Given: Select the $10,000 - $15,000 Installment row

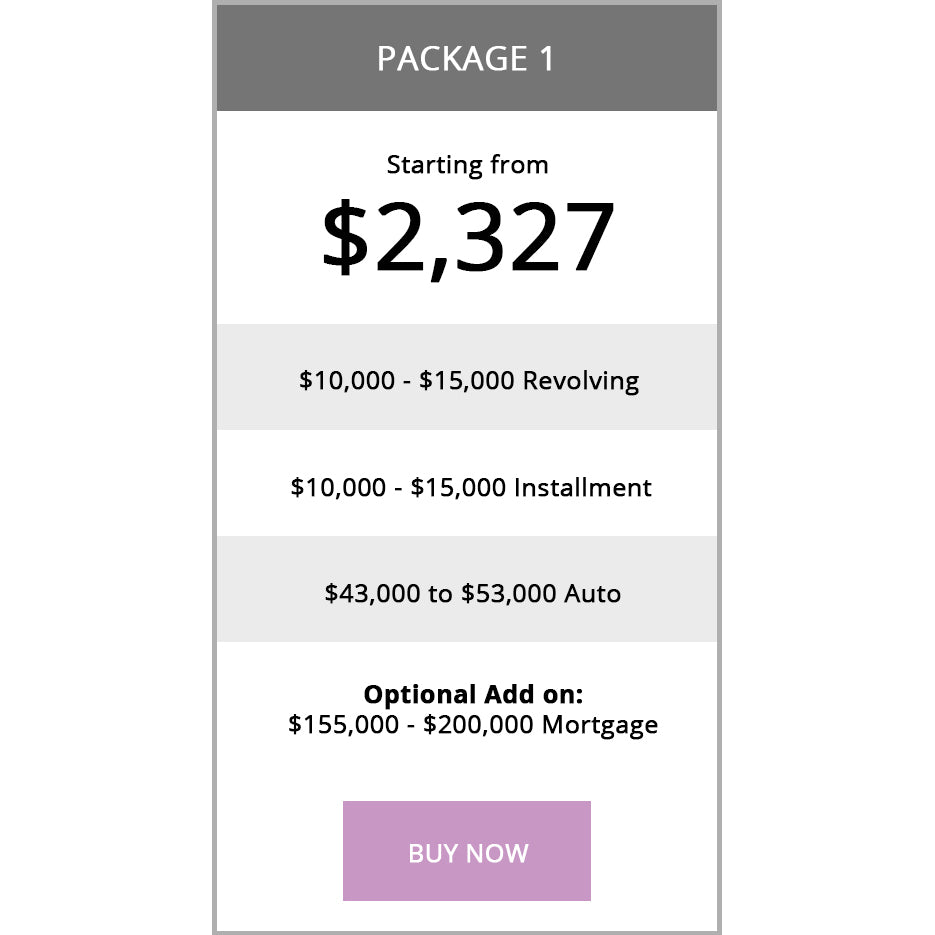Looking at the screenshot, I should pos(469,487).
